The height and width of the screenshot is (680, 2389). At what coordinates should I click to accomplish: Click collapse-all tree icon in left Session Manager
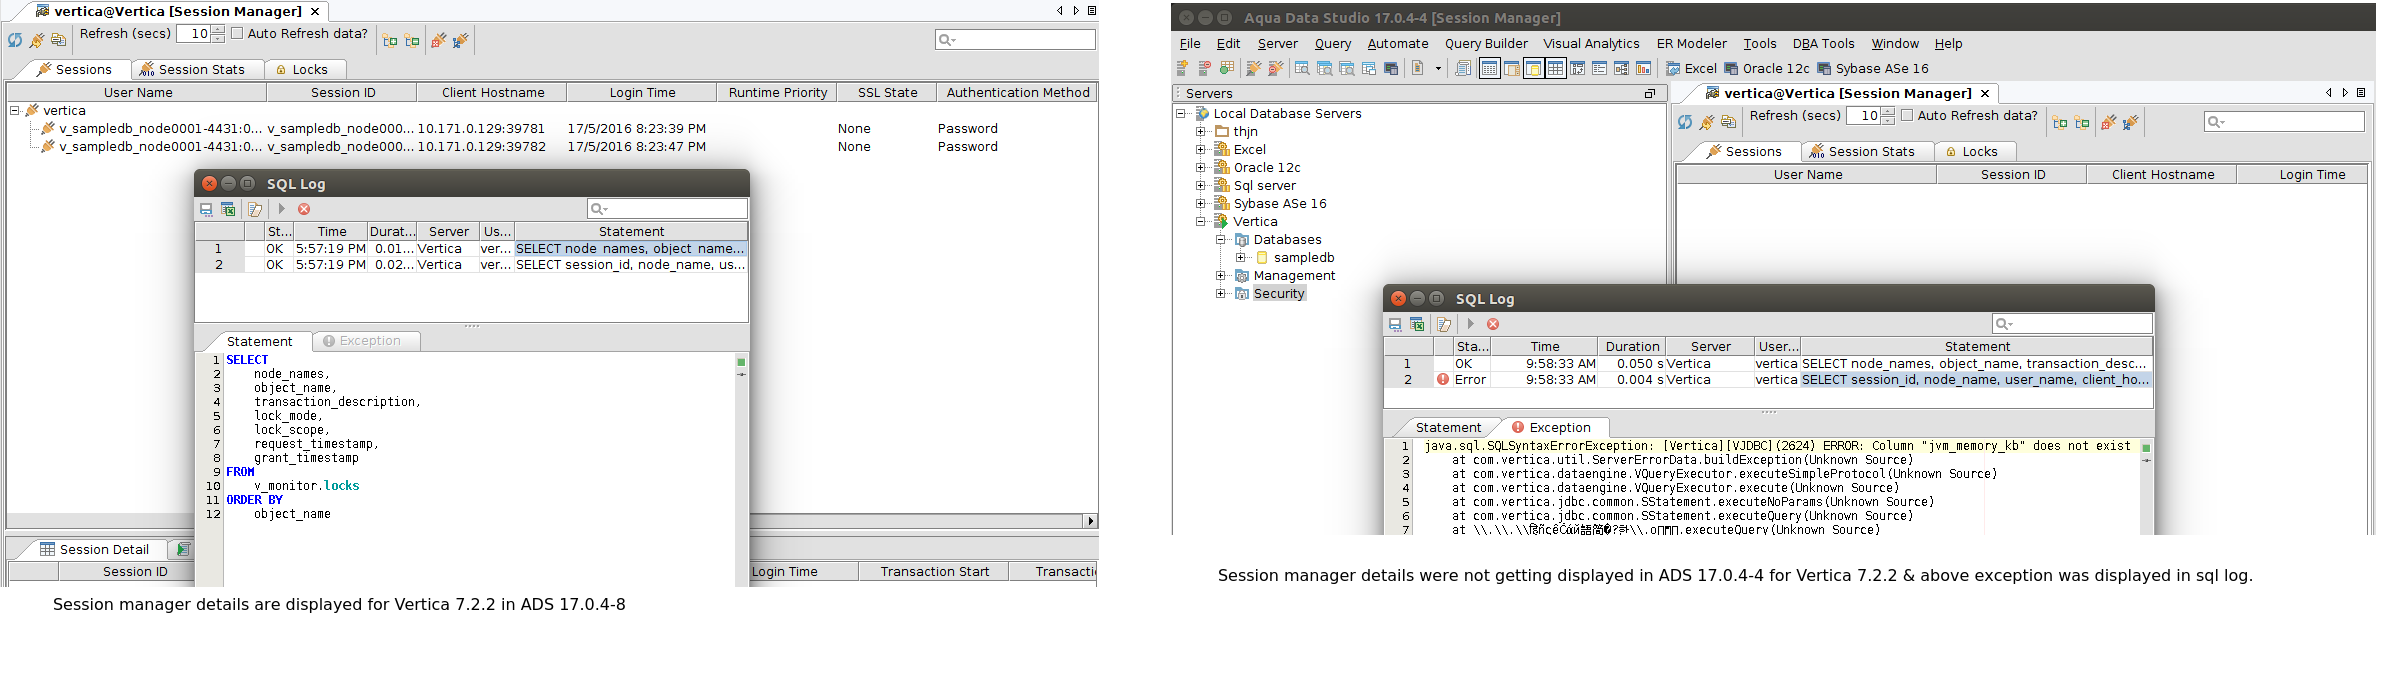click(x=412, y=40)
